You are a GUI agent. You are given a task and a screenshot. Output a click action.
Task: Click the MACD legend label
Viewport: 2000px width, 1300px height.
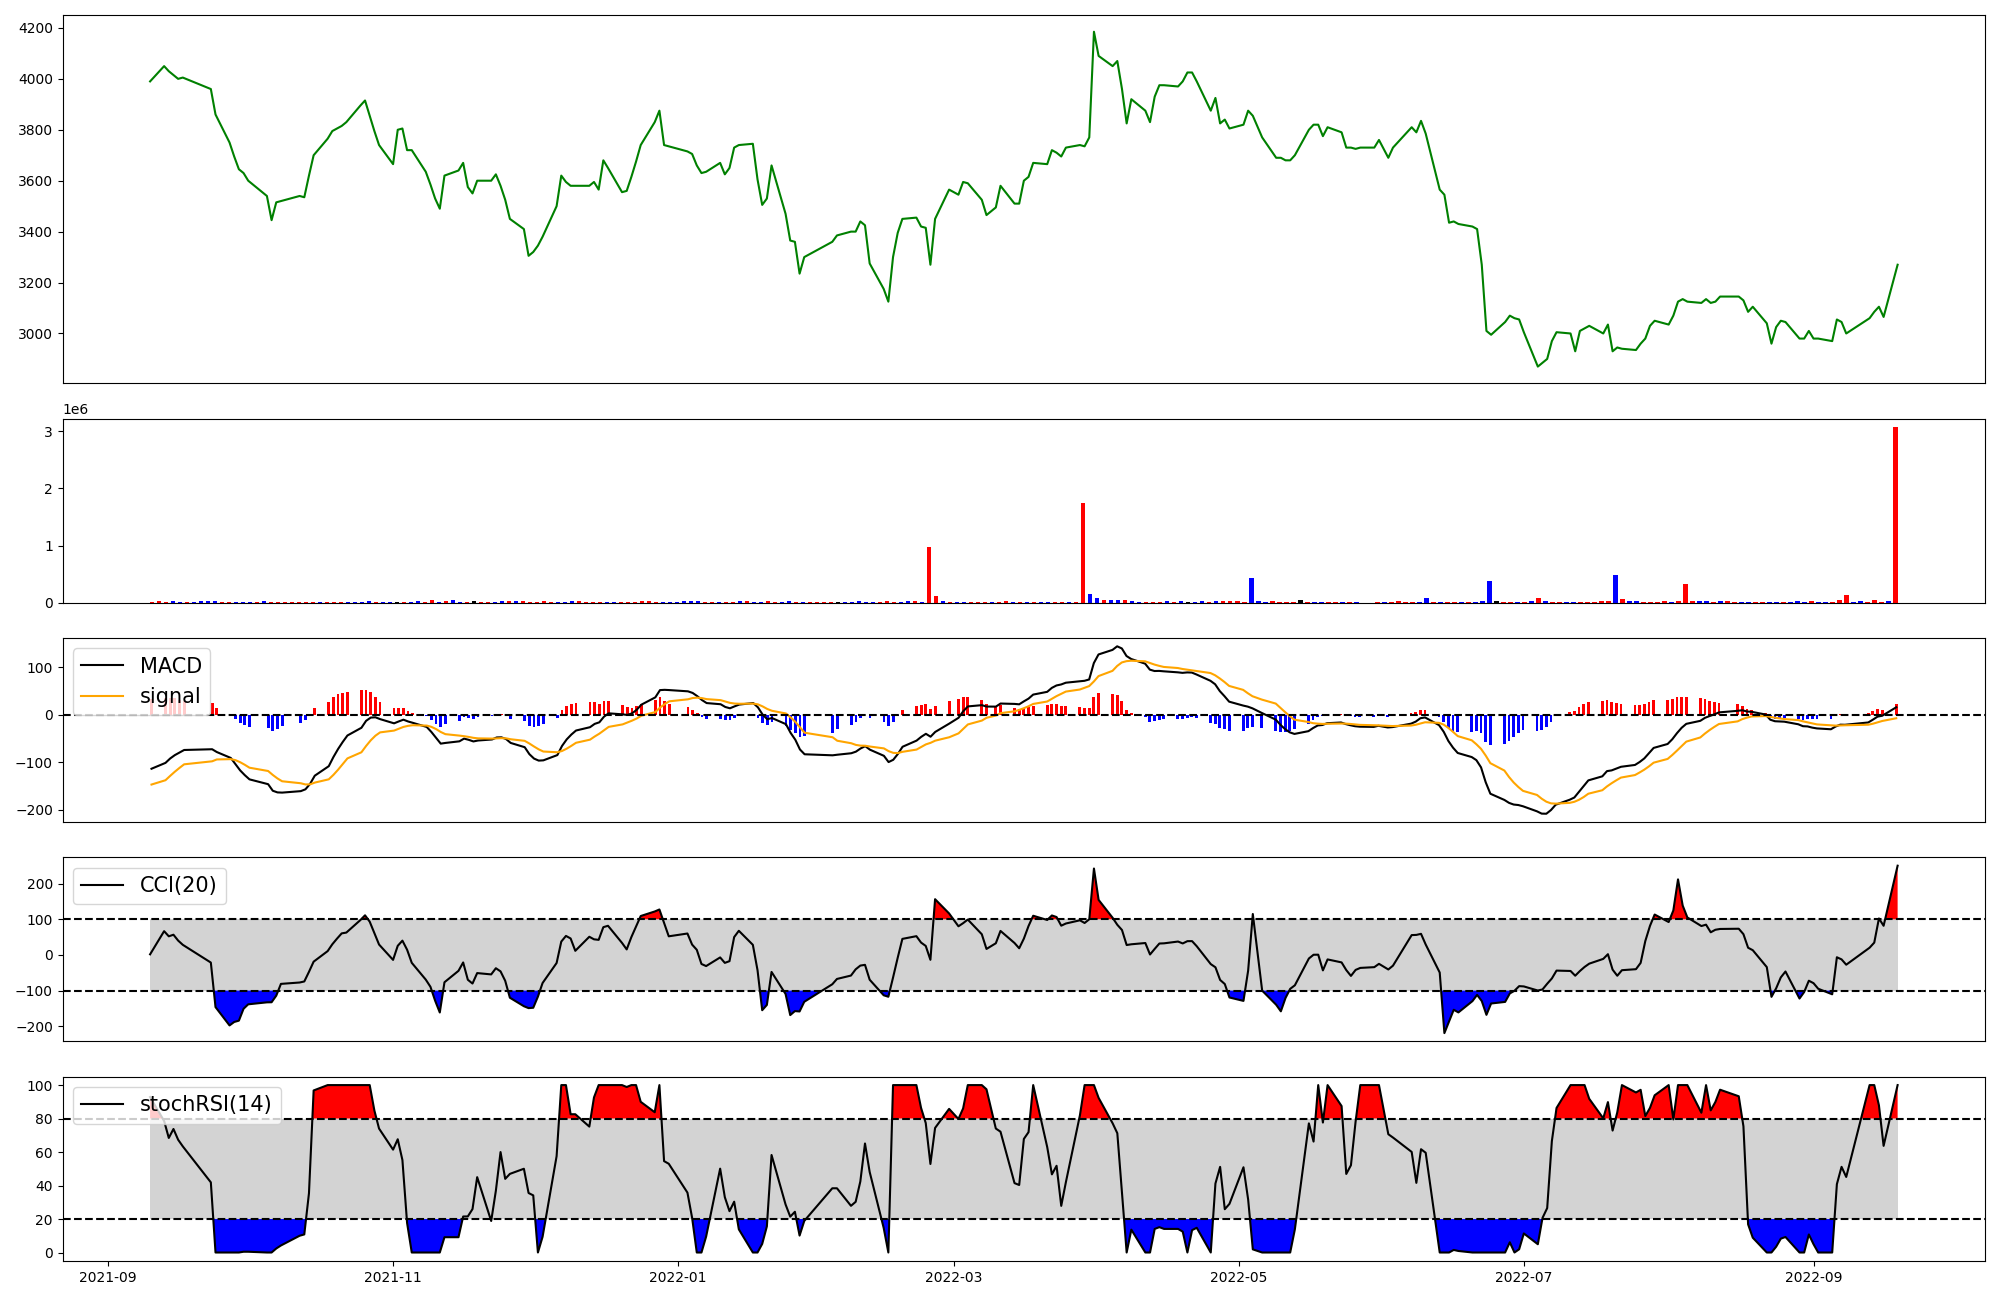(170, 666)
